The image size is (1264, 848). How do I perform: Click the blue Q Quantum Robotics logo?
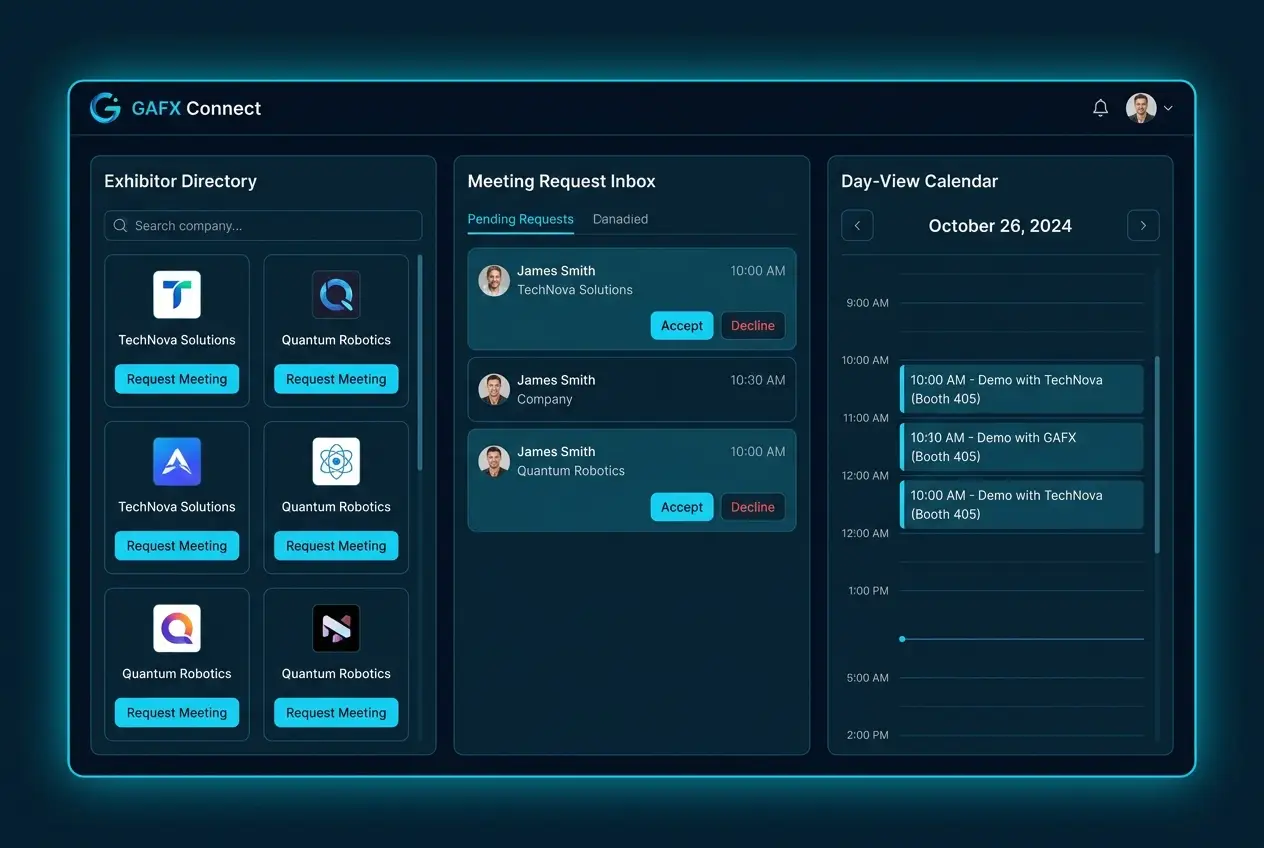336,295
